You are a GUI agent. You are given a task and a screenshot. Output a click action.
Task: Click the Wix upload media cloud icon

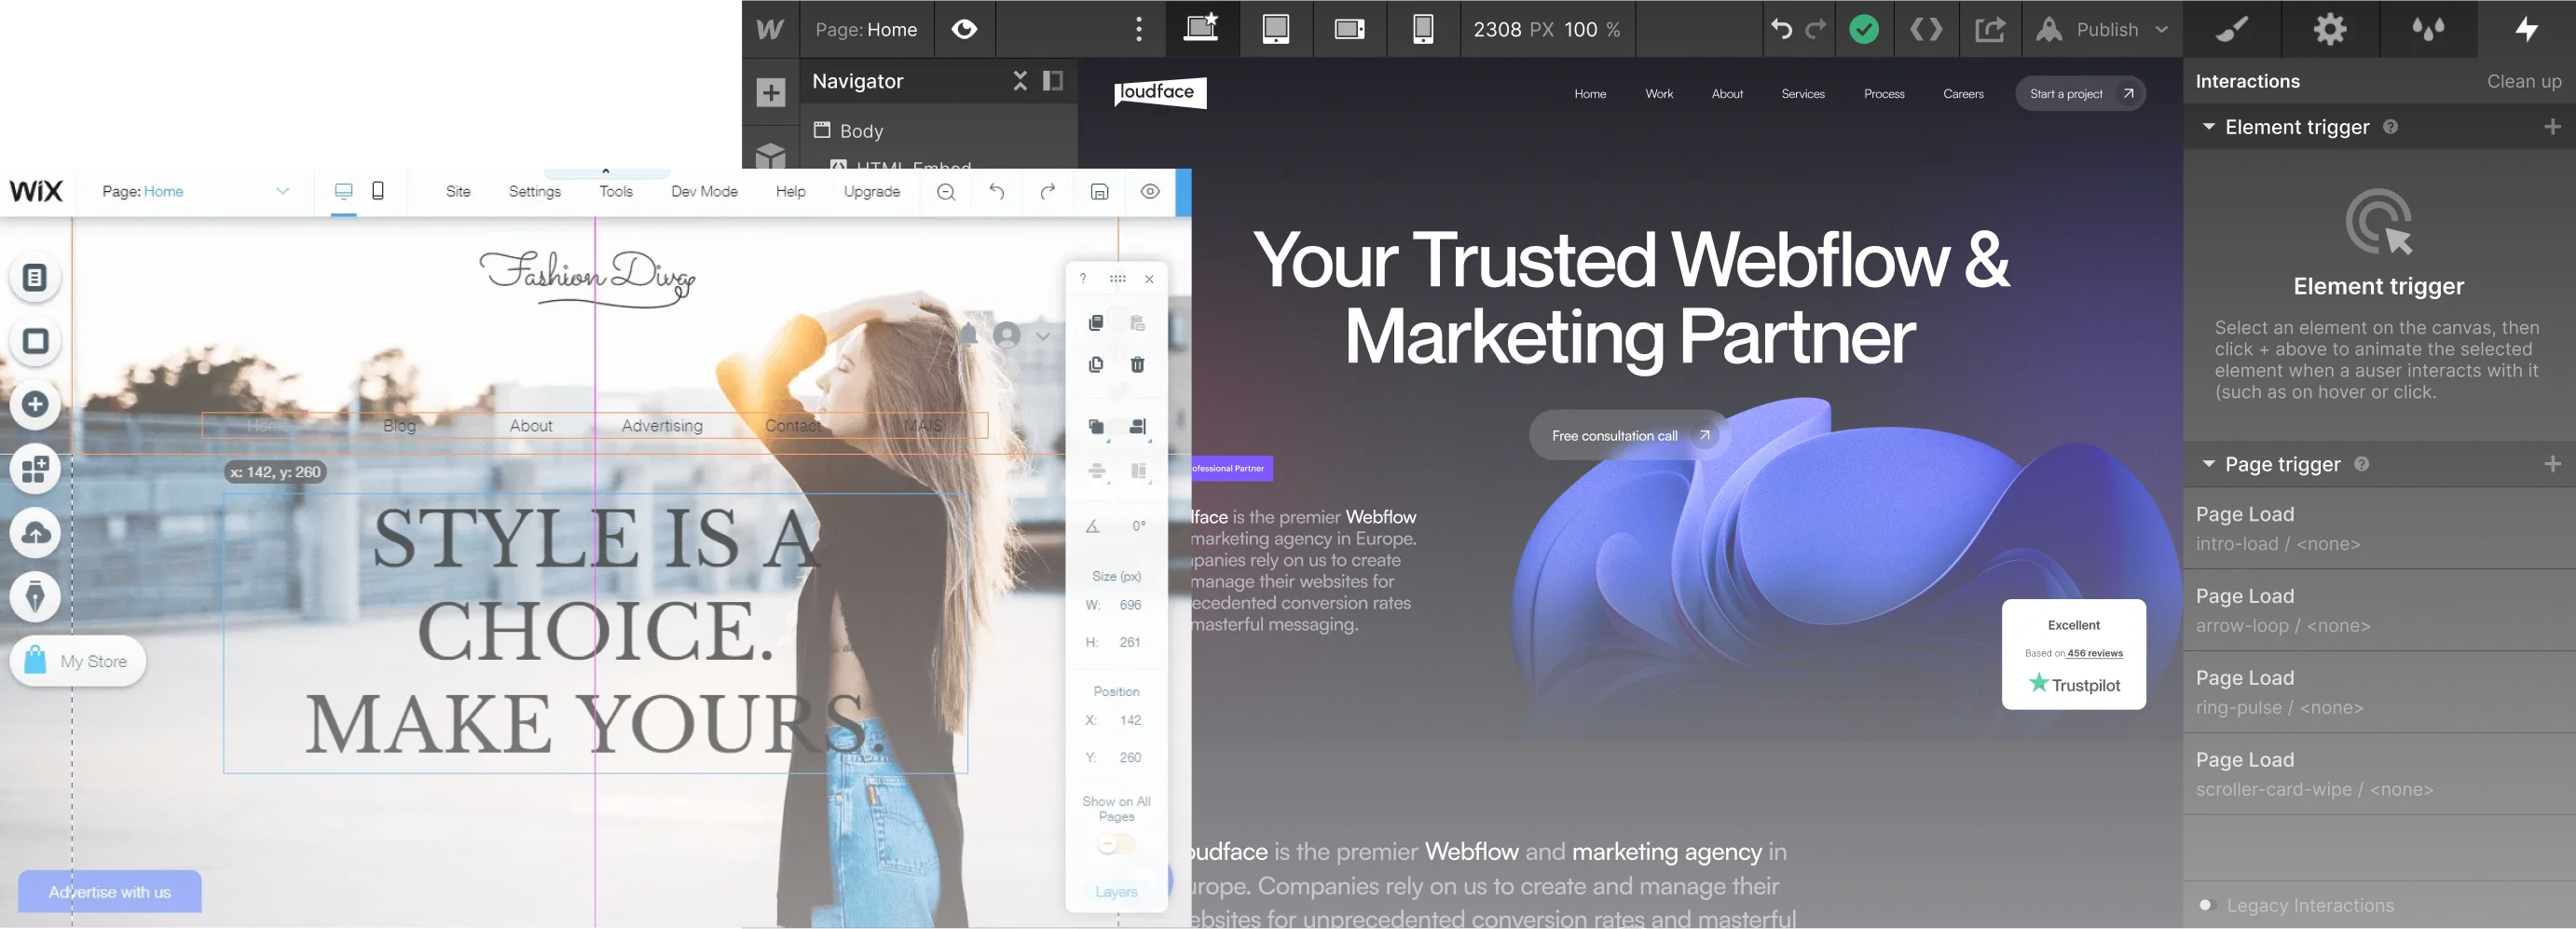35,533
